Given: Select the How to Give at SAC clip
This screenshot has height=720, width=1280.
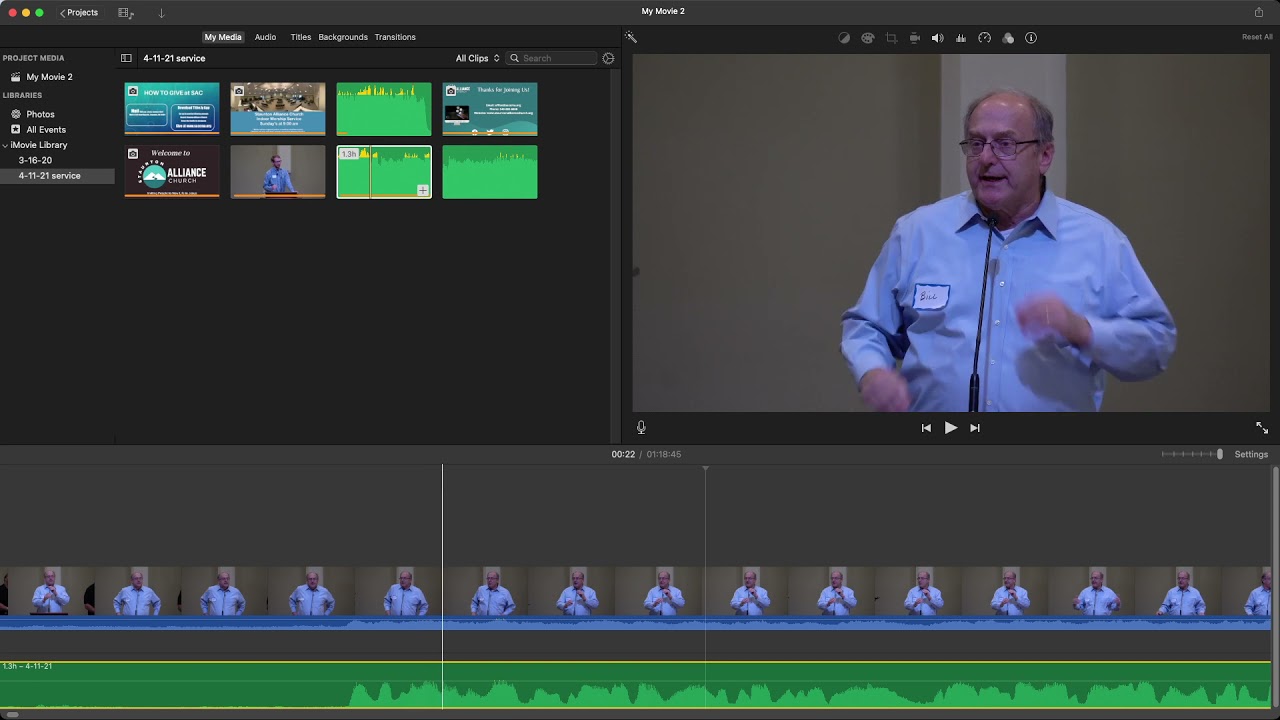Looking at the screenshot, I should [172, 108].
